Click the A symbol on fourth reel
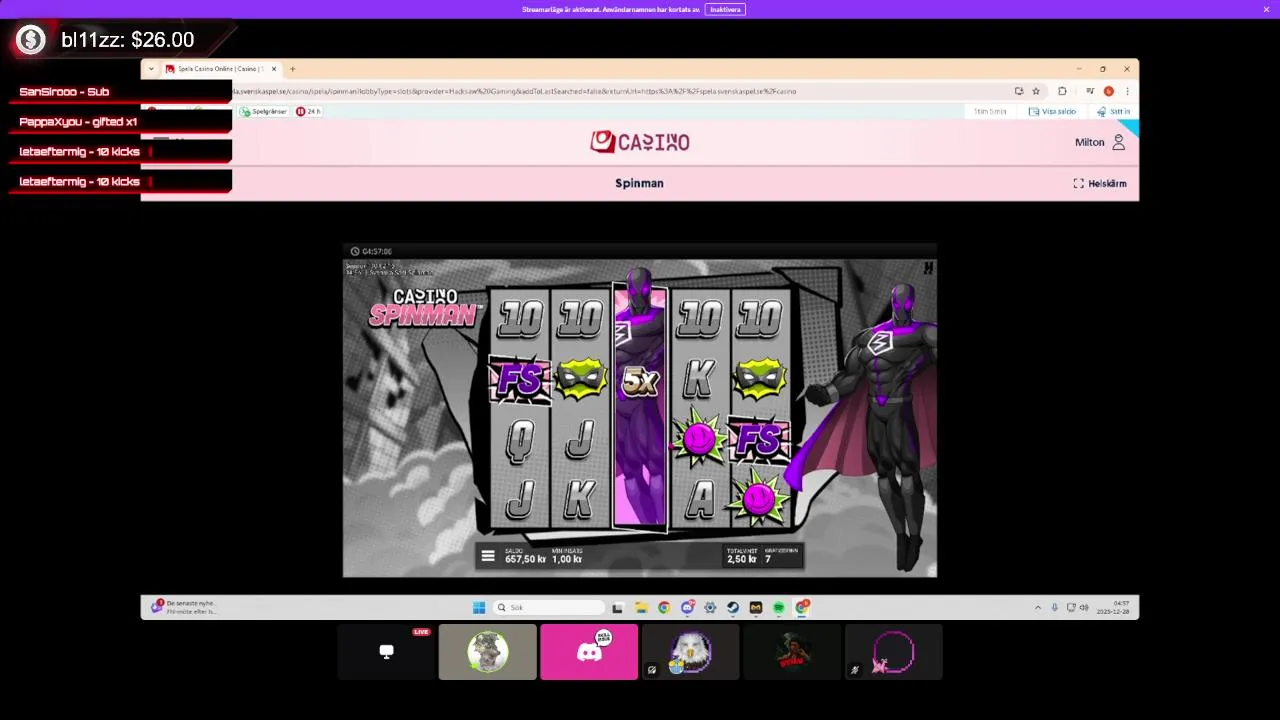This screenshot has height=720, width=1280. coord(700,499)
